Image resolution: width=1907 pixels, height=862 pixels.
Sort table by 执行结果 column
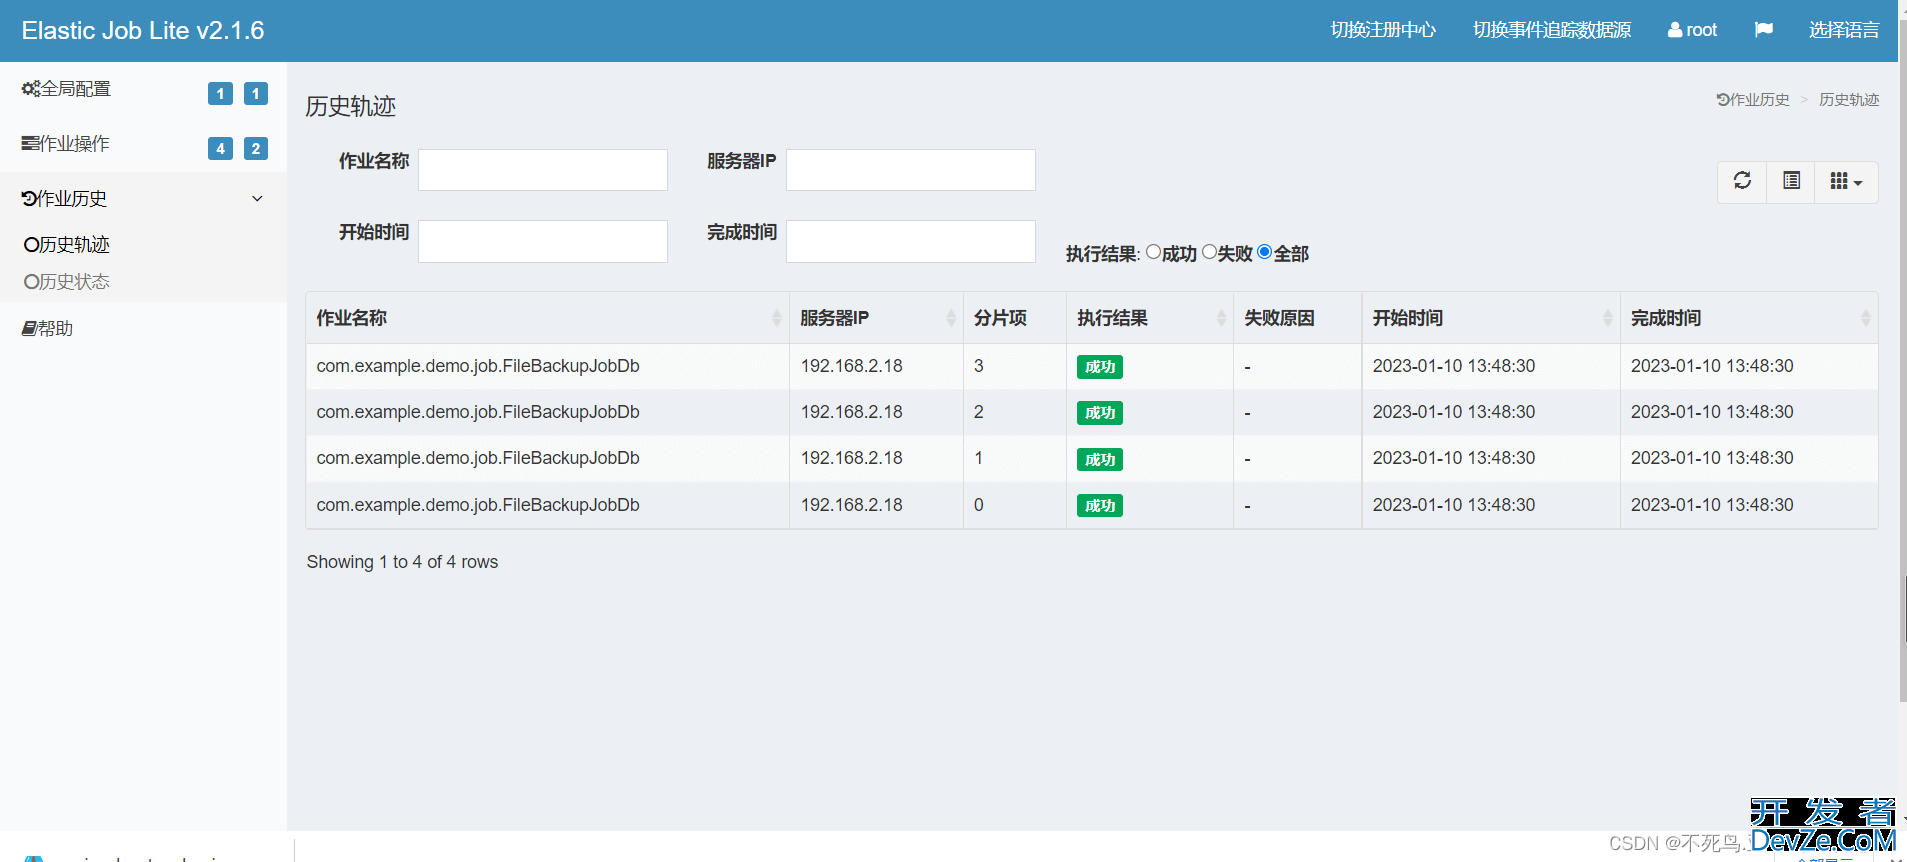pos(1149,318)
